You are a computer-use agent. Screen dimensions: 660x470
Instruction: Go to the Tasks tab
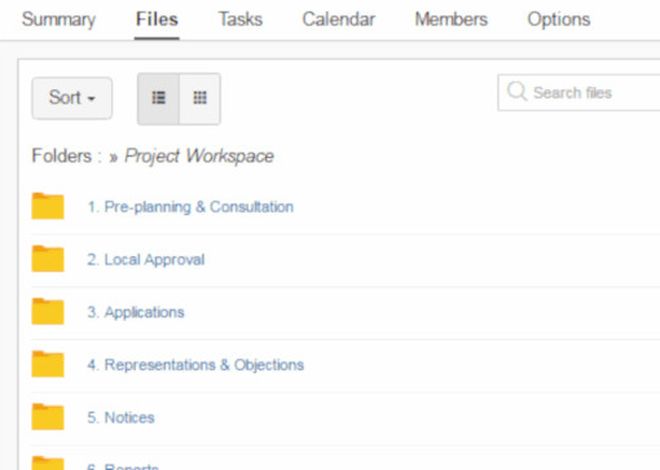240,19
